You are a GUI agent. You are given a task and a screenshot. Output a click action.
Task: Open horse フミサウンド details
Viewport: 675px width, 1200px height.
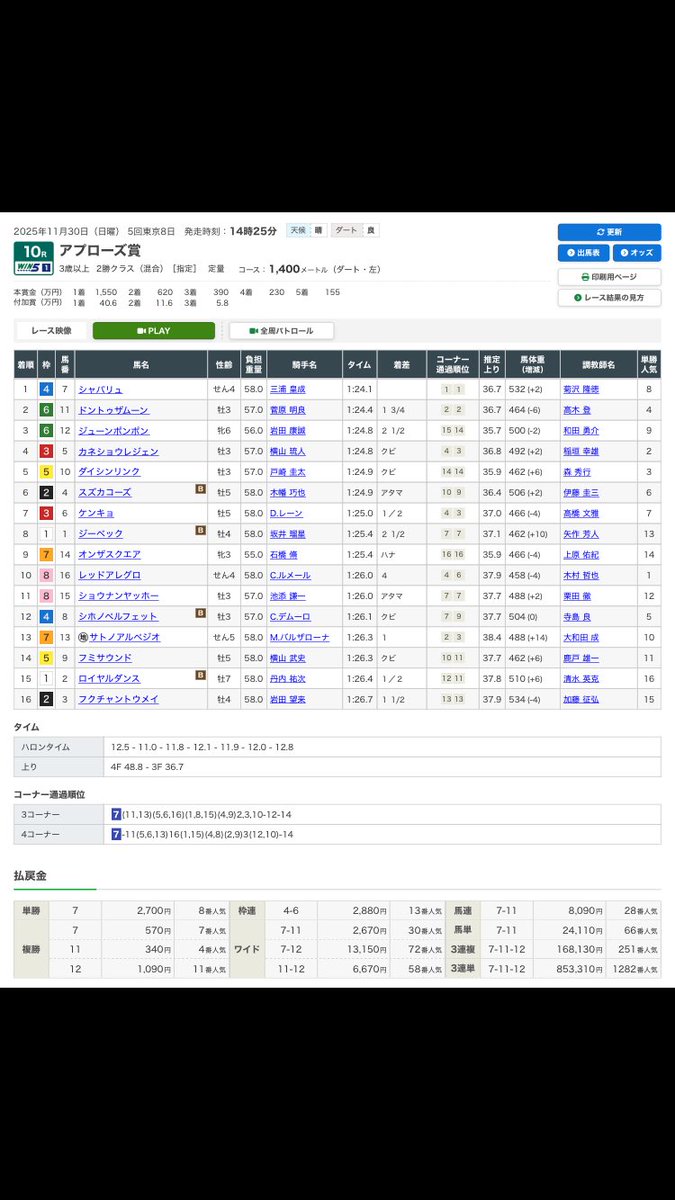point(105,658)
